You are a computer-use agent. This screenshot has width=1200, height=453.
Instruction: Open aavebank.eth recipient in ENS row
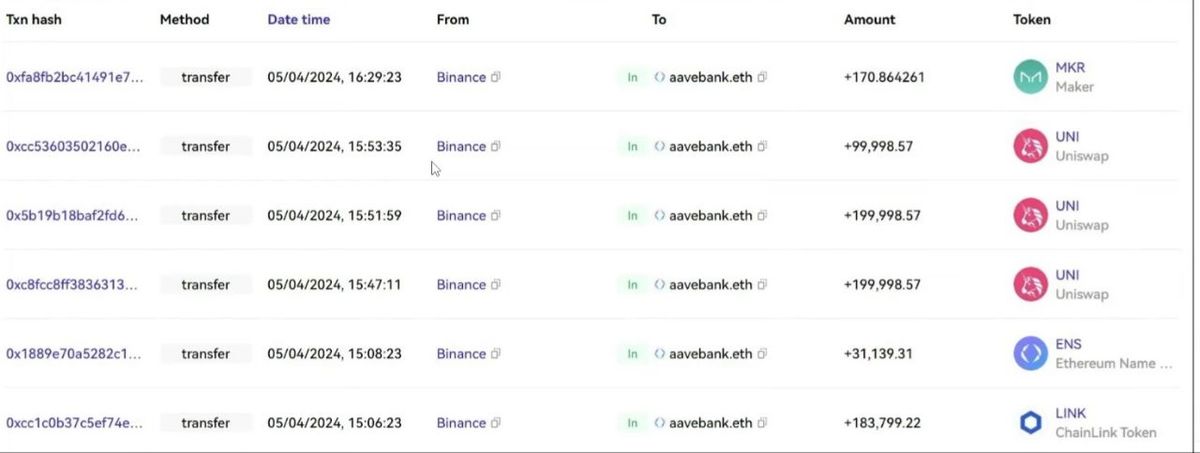tap(710, 354)
